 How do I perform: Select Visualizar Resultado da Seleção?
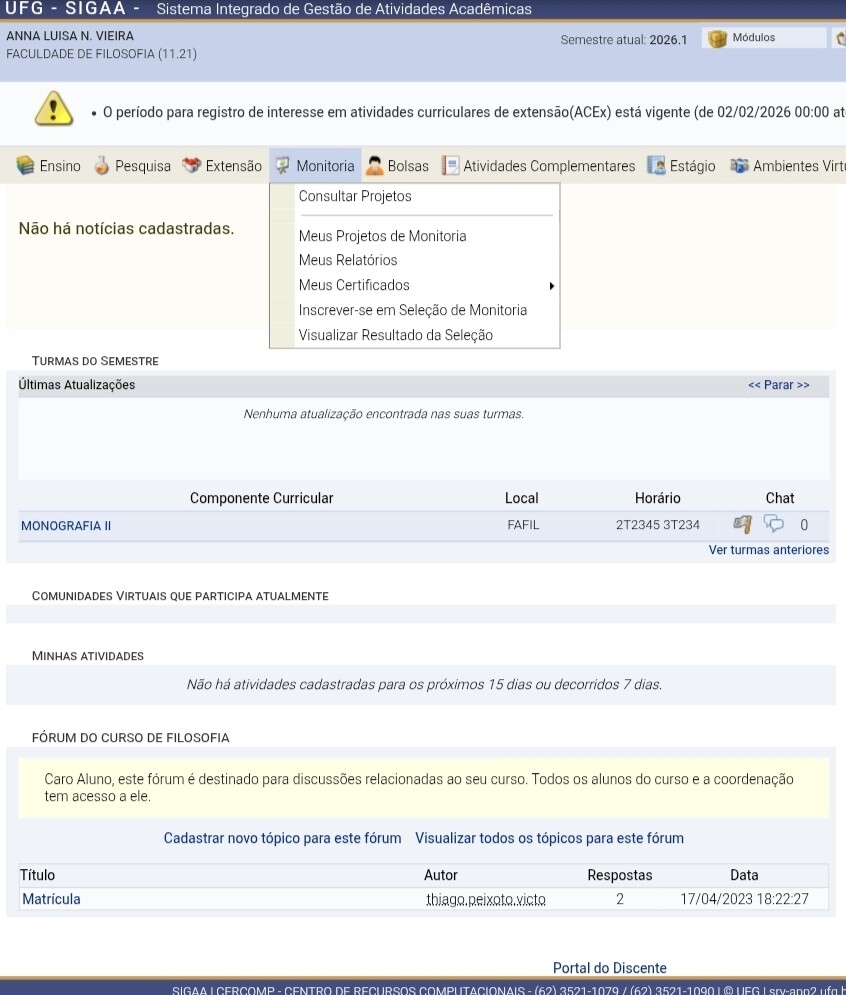pos(395,335)
